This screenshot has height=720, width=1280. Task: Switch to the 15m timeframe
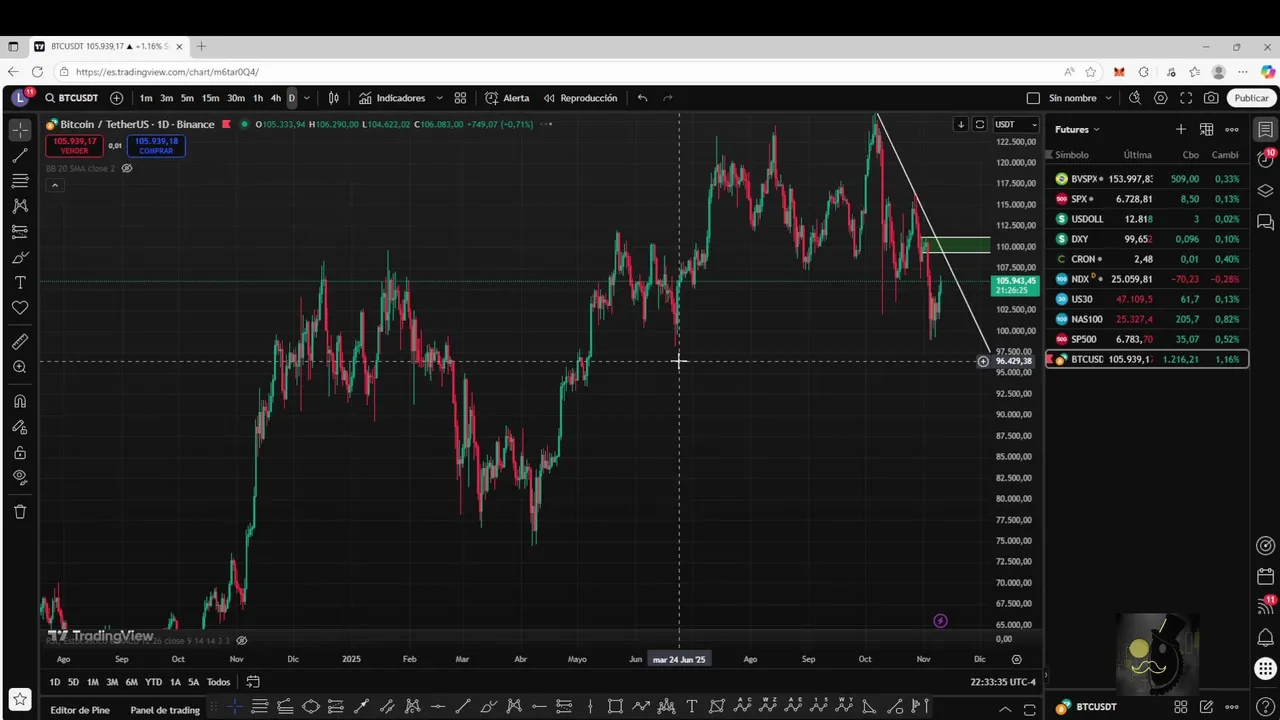210,98
